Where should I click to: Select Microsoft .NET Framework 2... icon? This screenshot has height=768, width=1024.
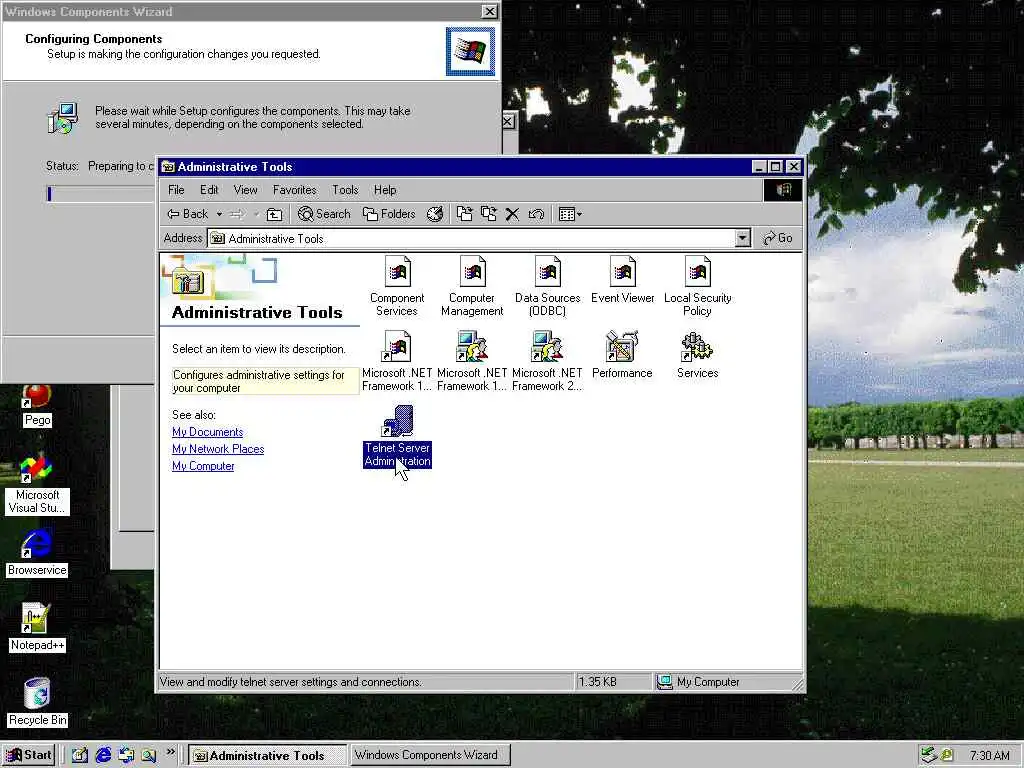pyautogui.click(x=547, y=361)
